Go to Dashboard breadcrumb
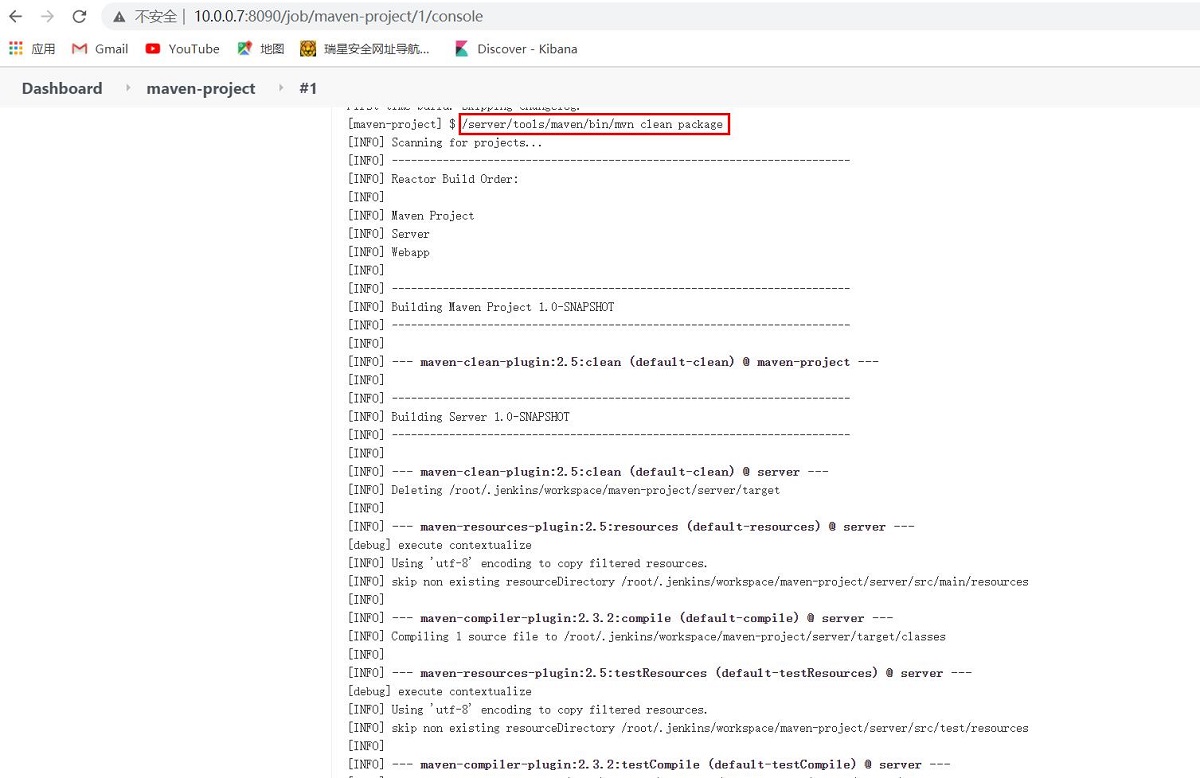The height and width of the screenshot is (778, 1200). 62,88
